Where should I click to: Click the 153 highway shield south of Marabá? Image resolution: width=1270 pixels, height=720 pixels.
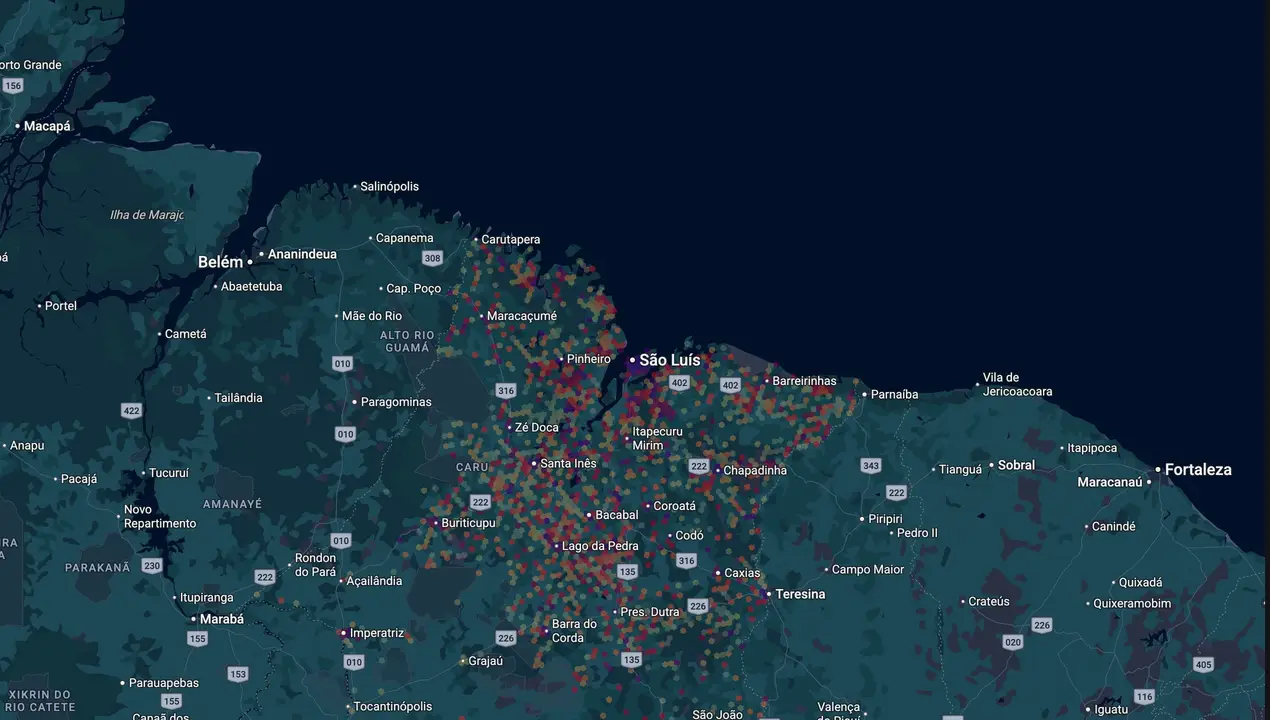[238, 674]
